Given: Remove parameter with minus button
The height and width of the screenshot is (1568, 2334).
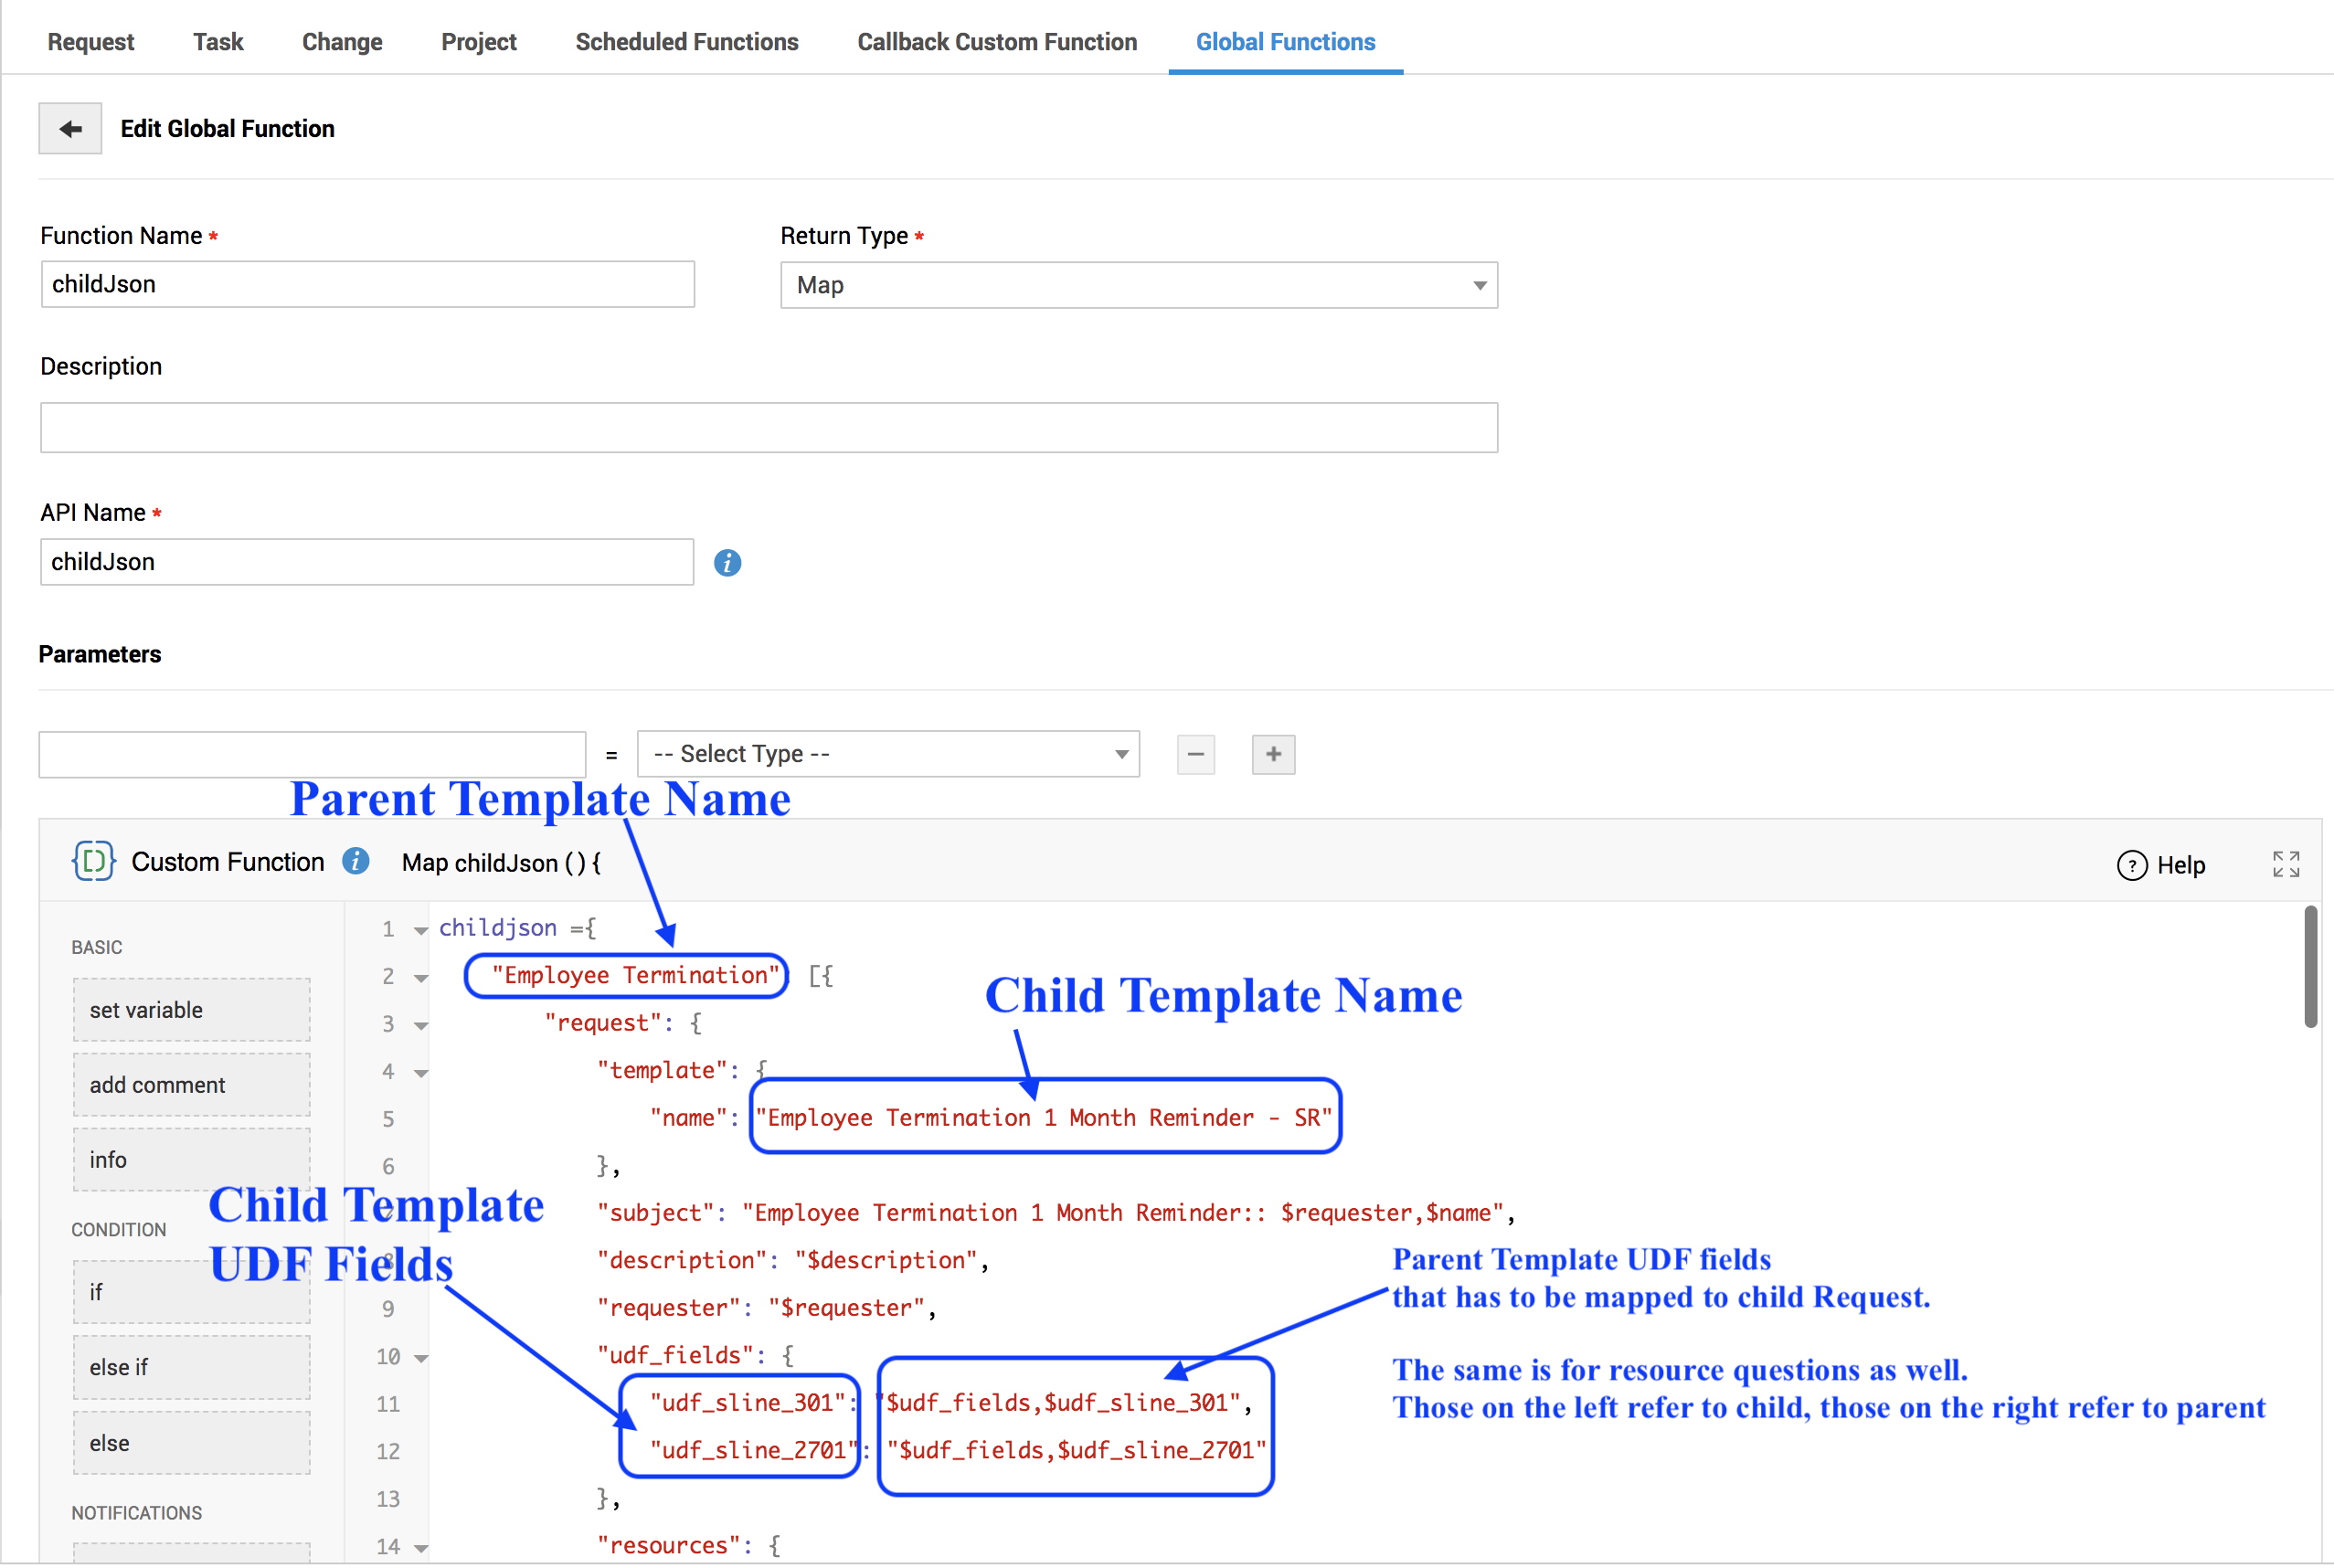Looking at the screenshot, I should 1195,754.
